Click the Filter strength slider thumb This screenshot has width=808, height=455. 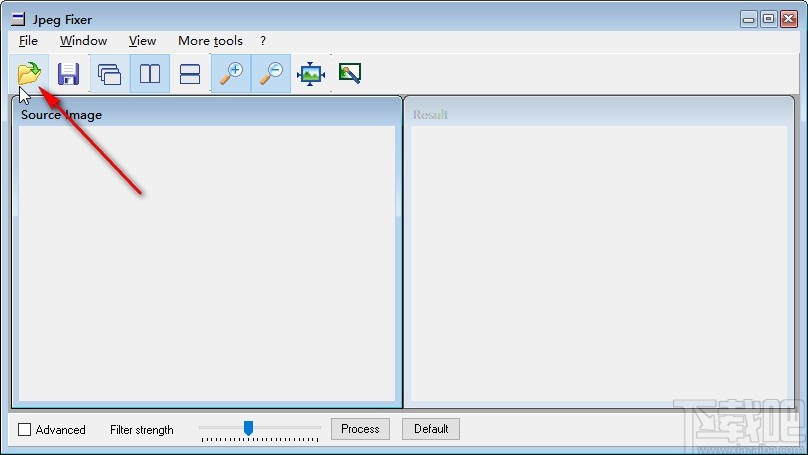[248, 428]
